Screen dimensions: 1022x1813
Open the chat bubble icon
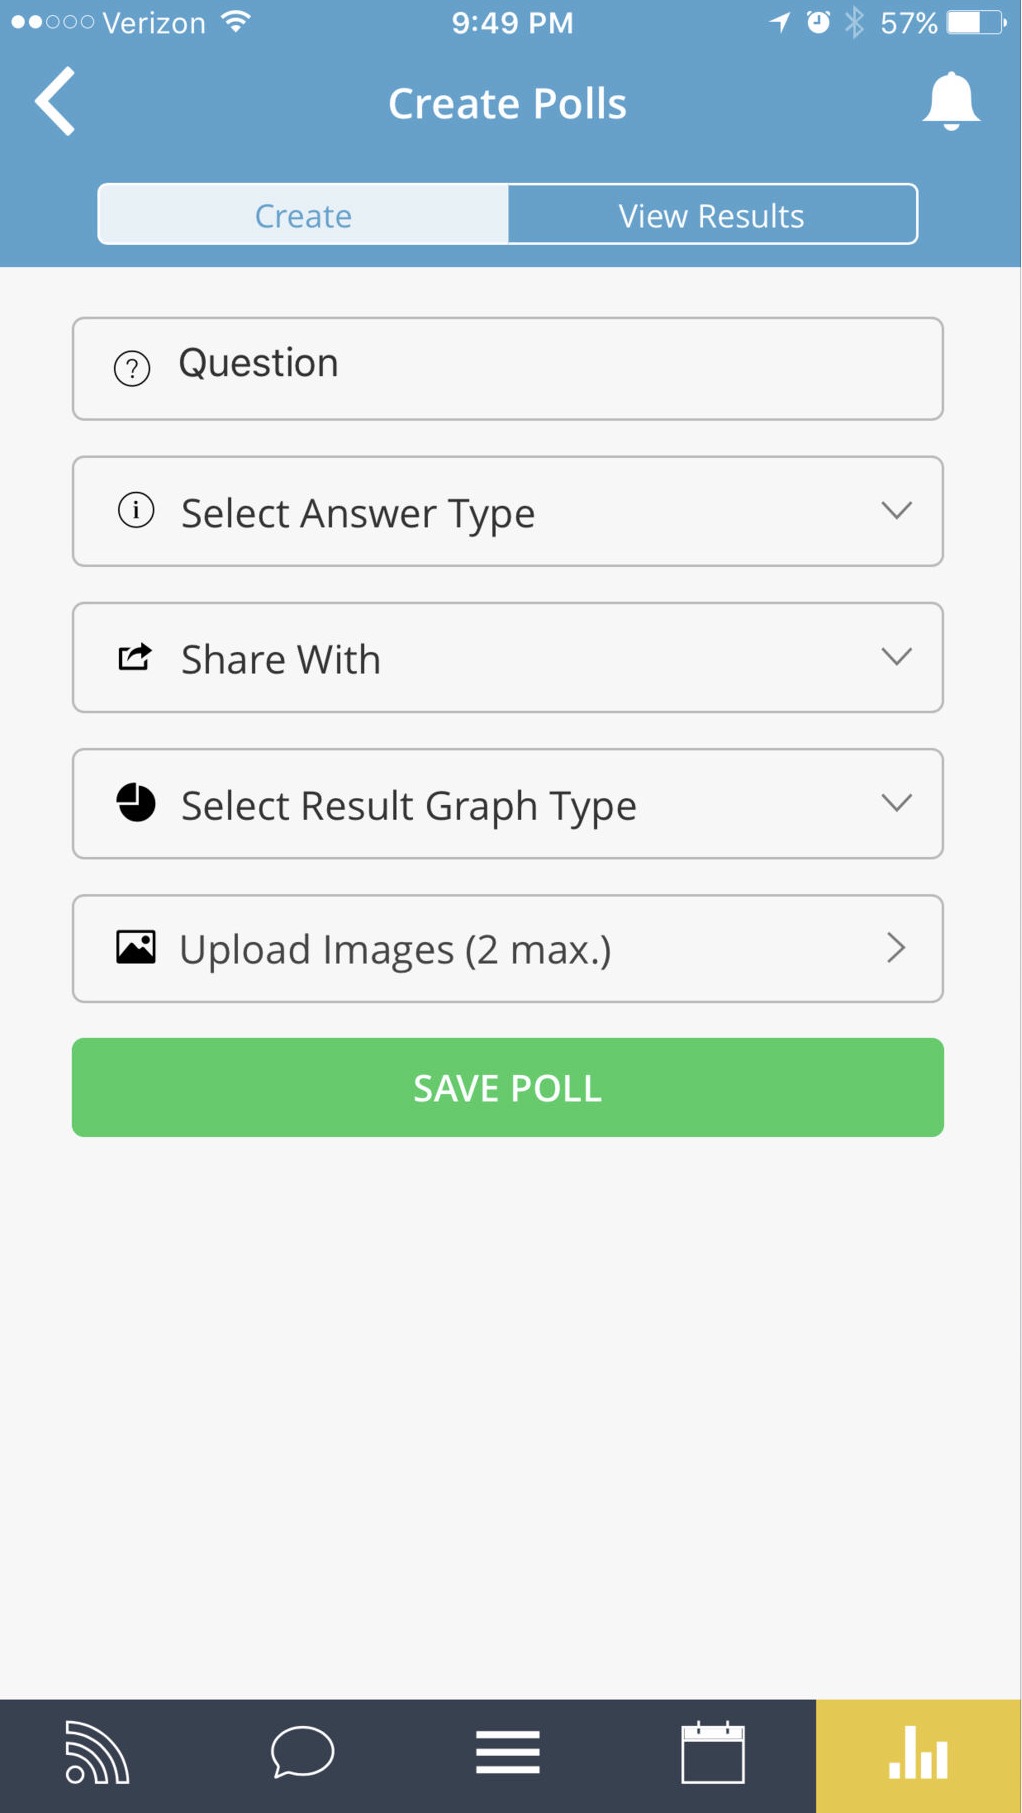pos(302,1753)
